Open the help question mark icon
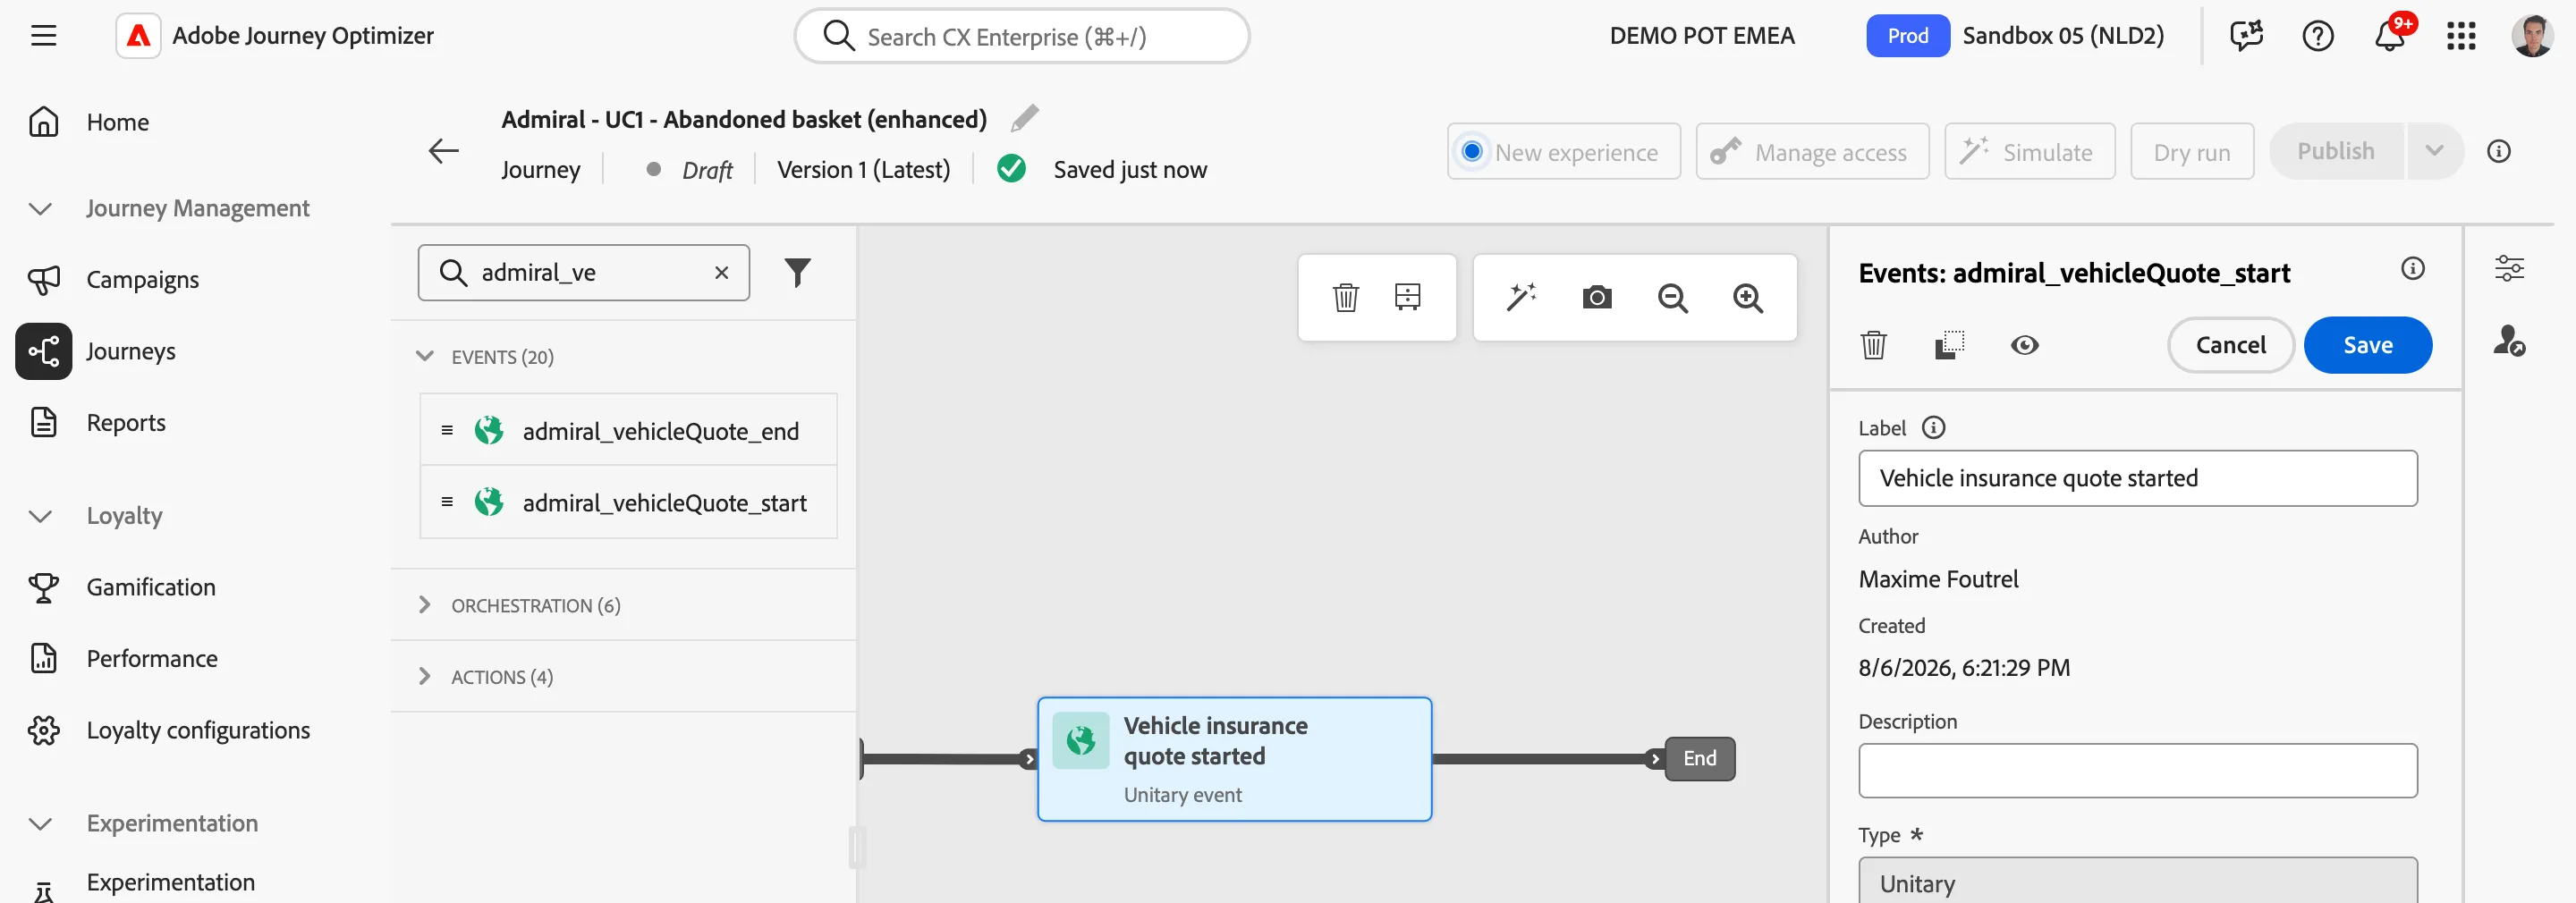 coord(2318,36)
